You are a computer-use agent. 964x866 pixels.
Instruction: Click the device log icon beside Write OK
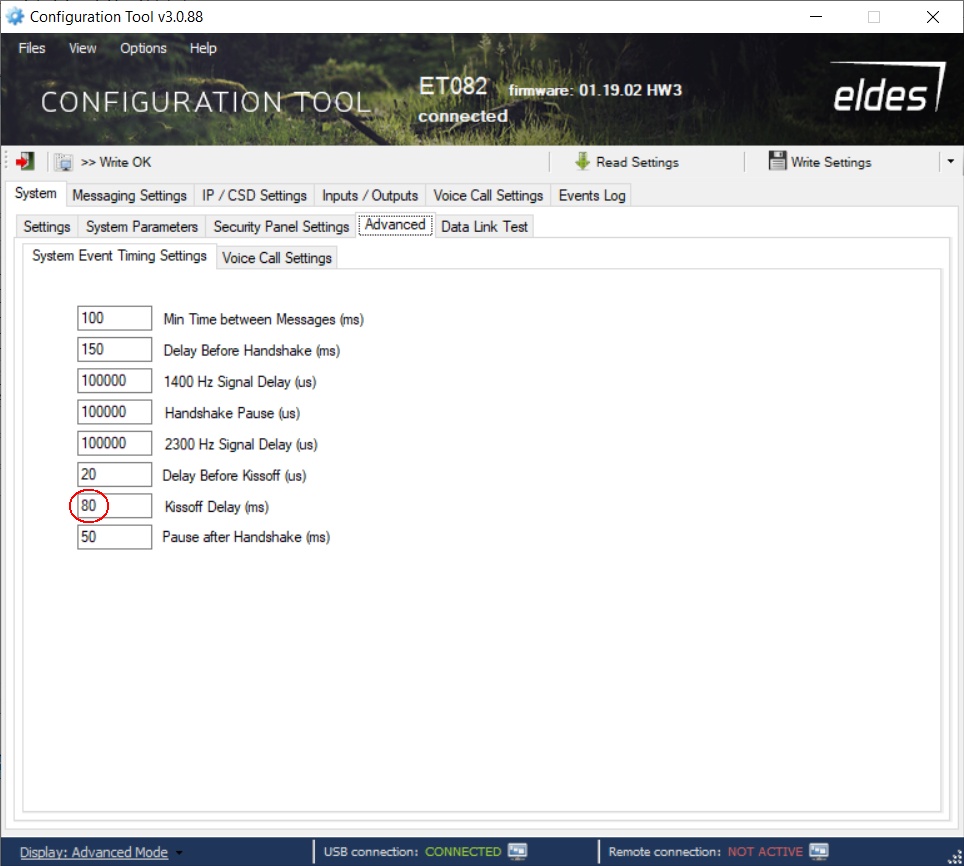63,162
